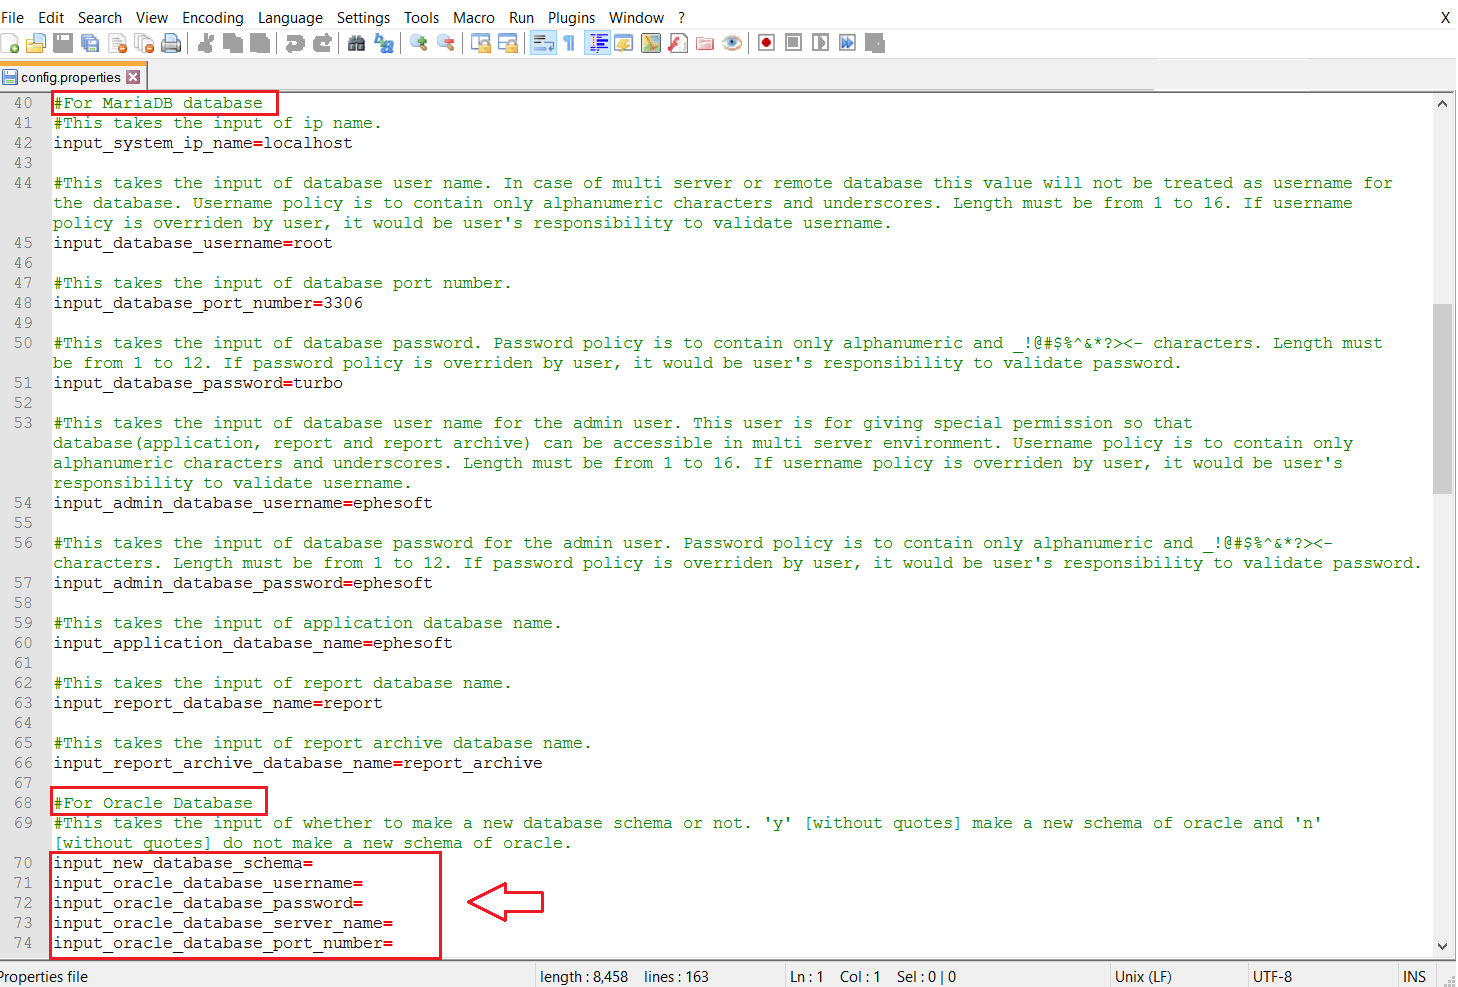Toggle synchronized vertical scrolling
Viewport: 1458px width, 987px height.
(x=481, y=43)
